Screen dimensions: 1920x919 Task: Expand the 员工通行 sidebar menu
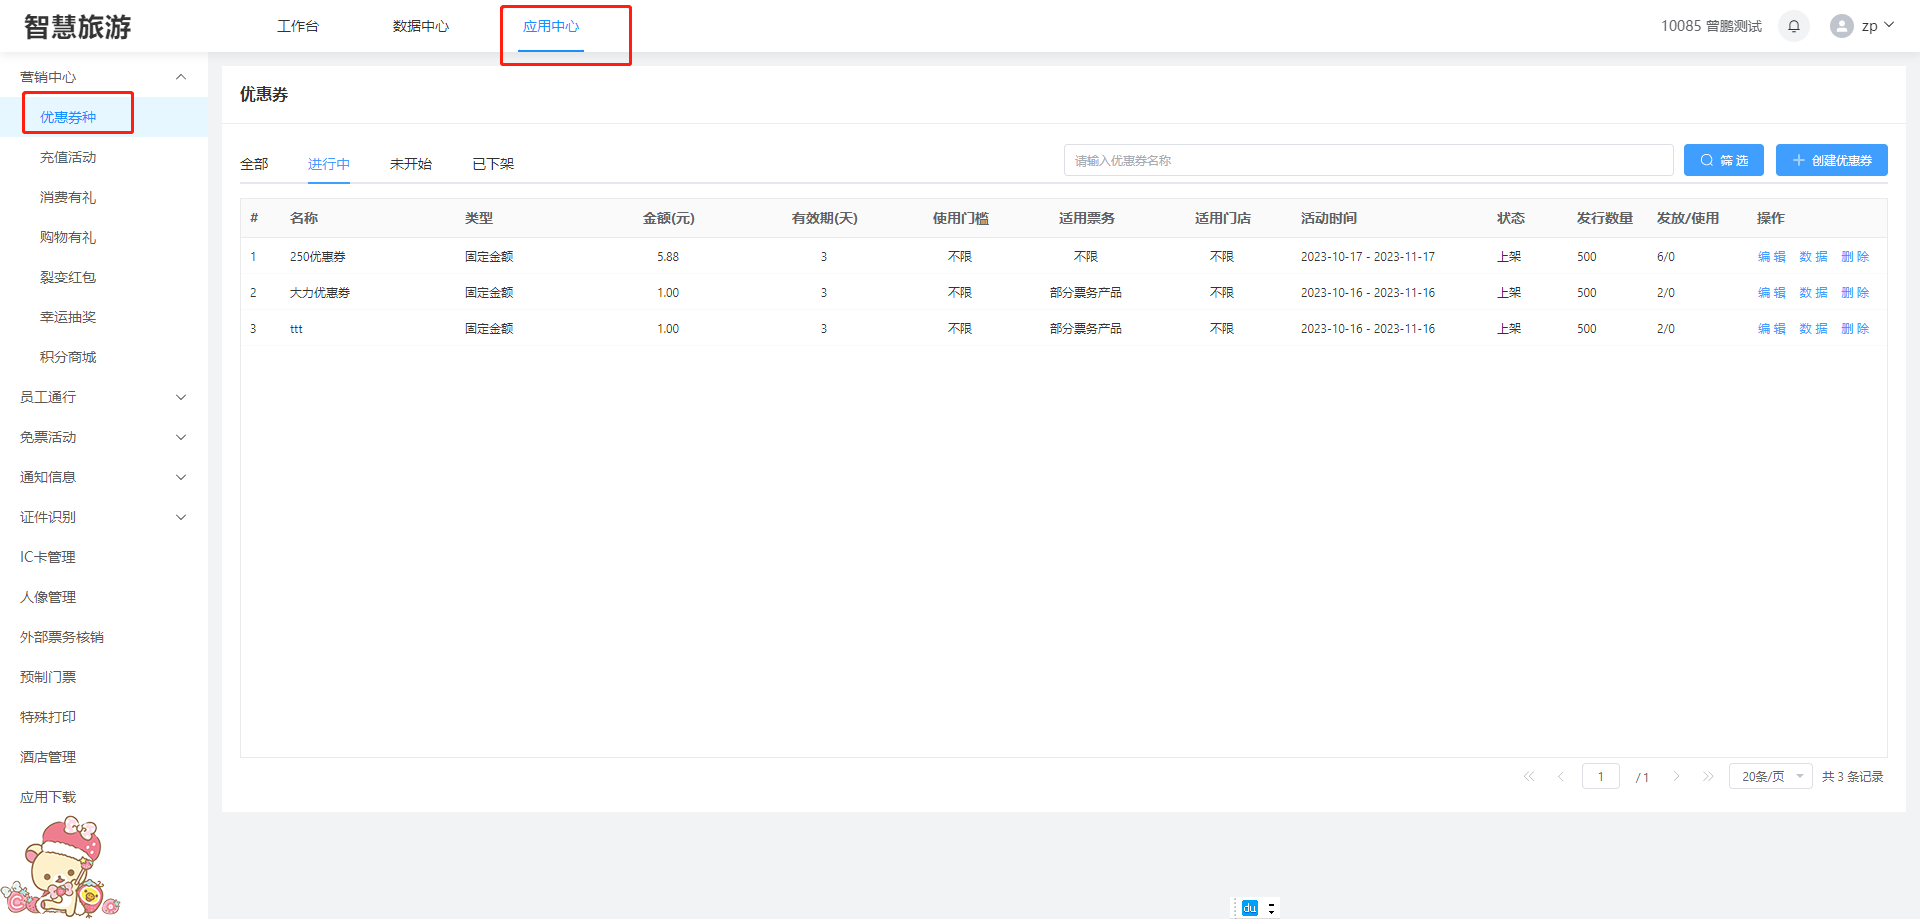(181, 397)
